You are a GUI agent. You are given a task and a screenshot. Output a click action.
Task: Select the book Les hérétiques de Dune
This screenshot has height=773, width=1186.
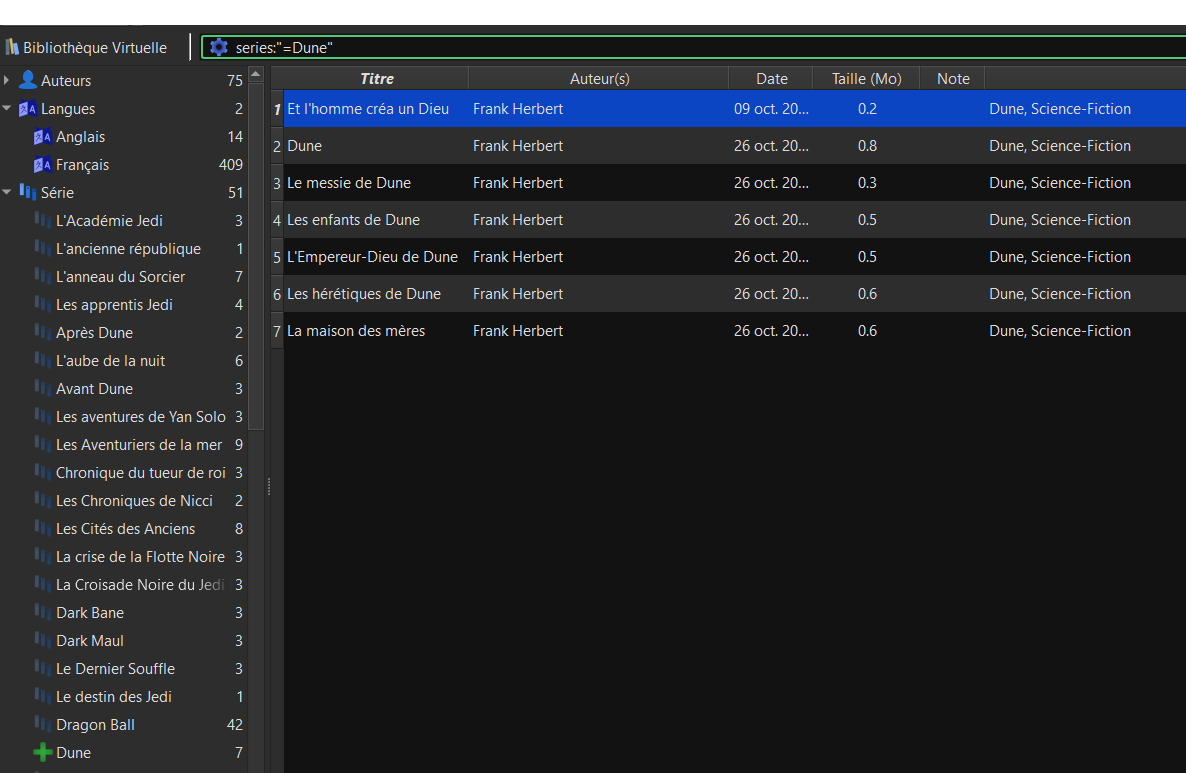coord(364,294)
